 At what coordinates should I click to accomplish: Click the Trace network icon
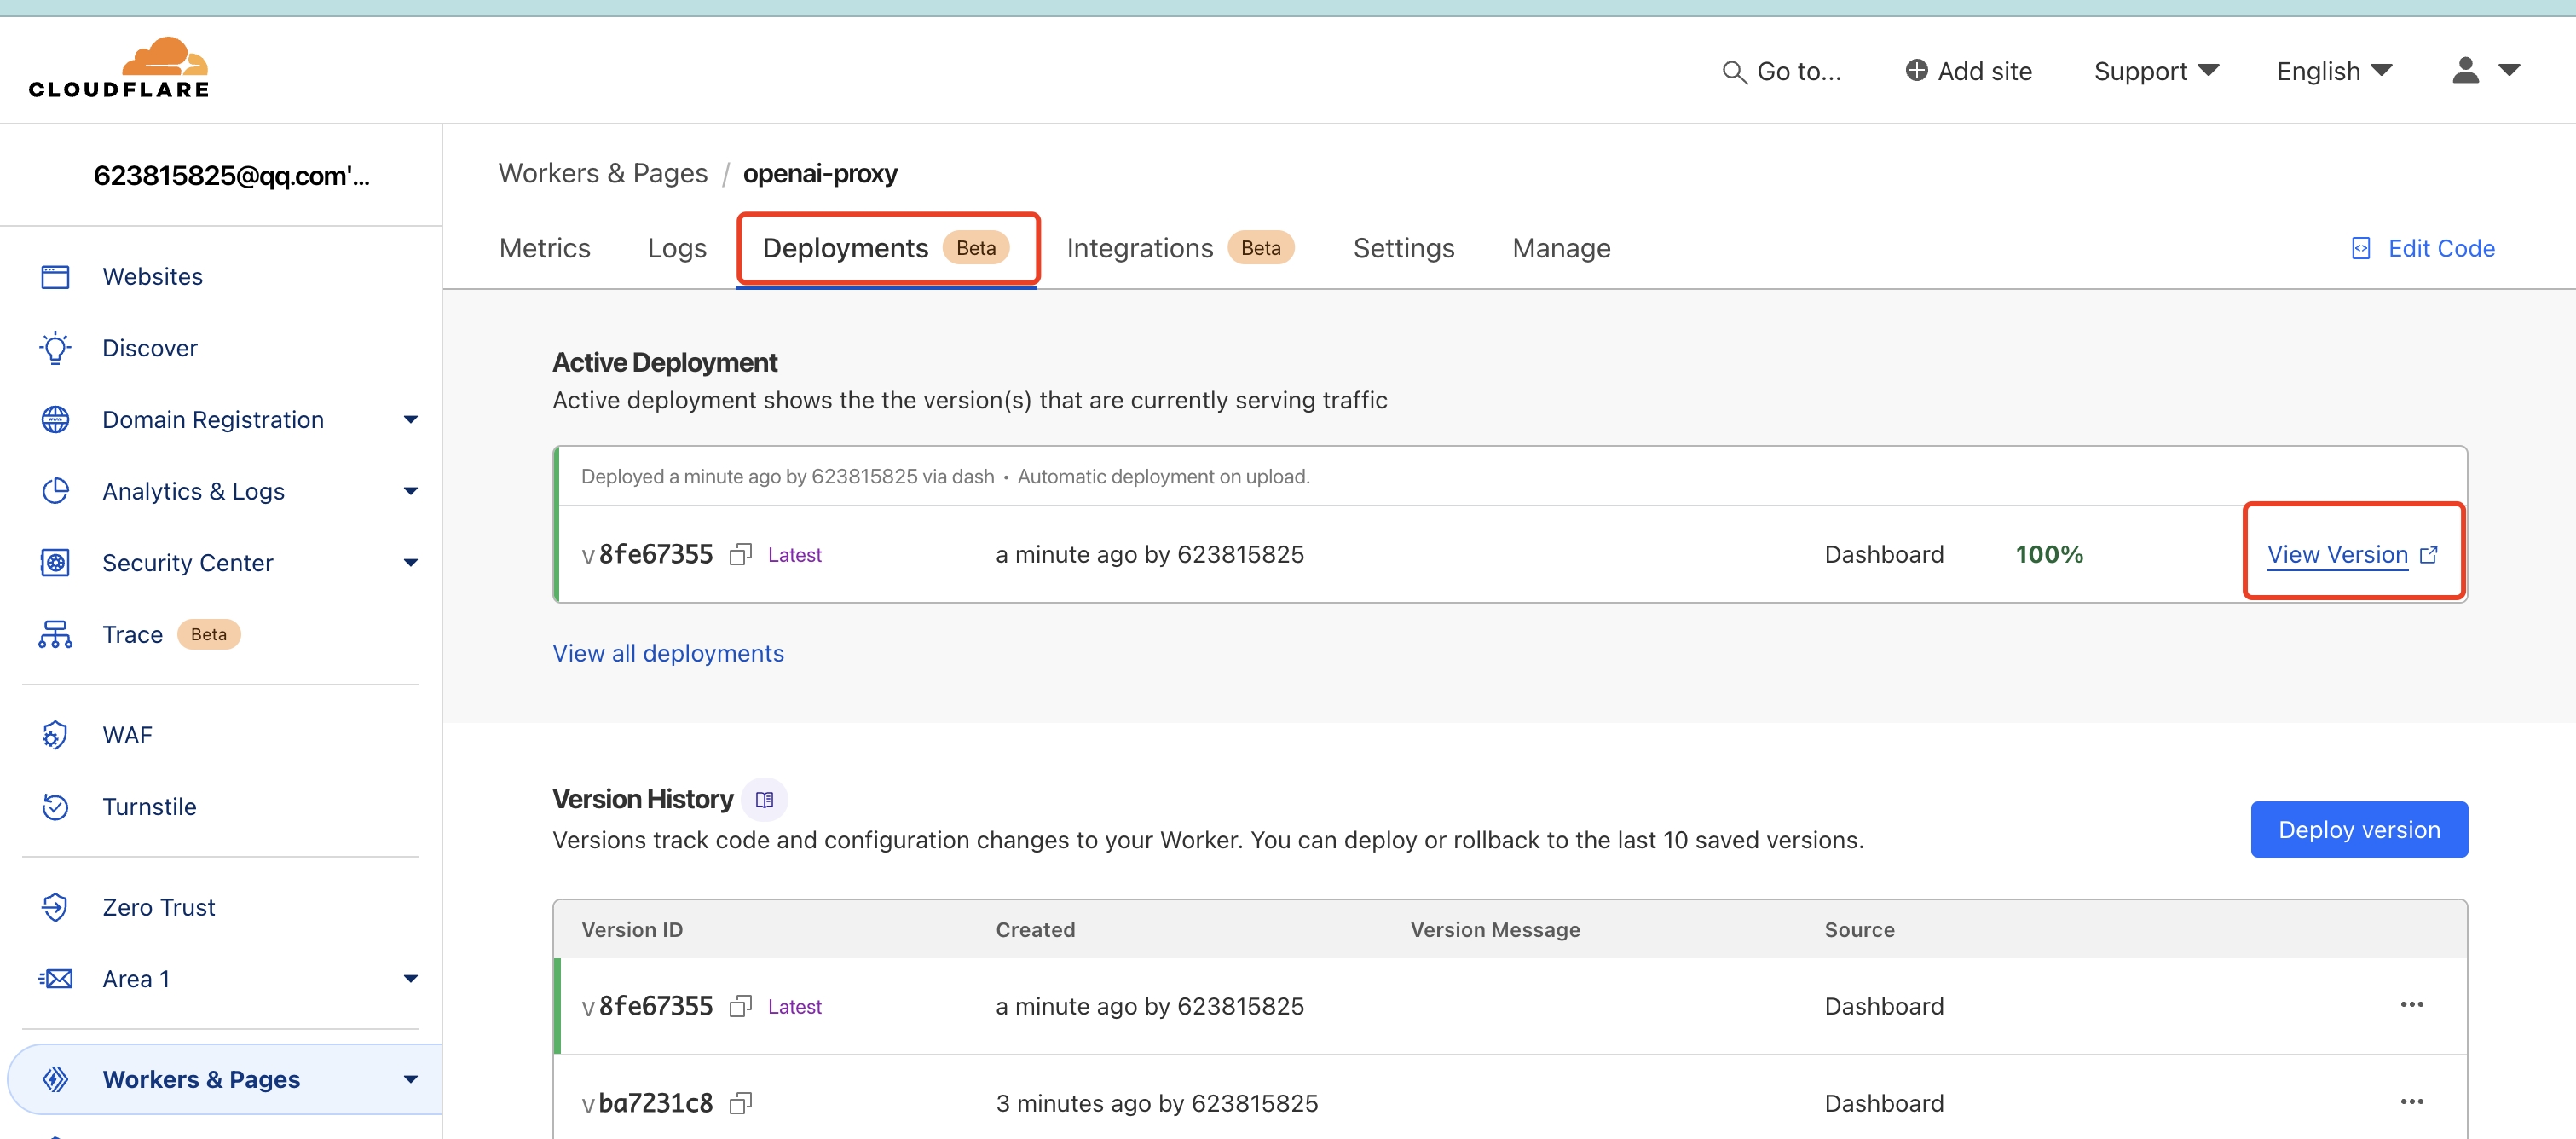click(x=55, y=635)
